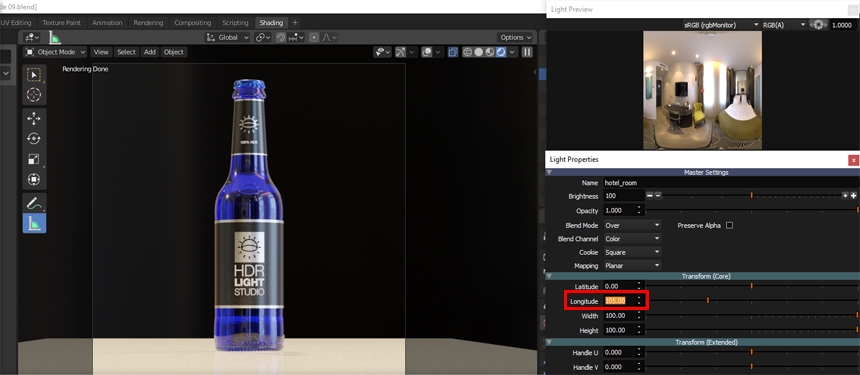Viewport: 860px width, 375px height.
Task: Open RGB(A) channel dropdown
Action: (784, 25)
